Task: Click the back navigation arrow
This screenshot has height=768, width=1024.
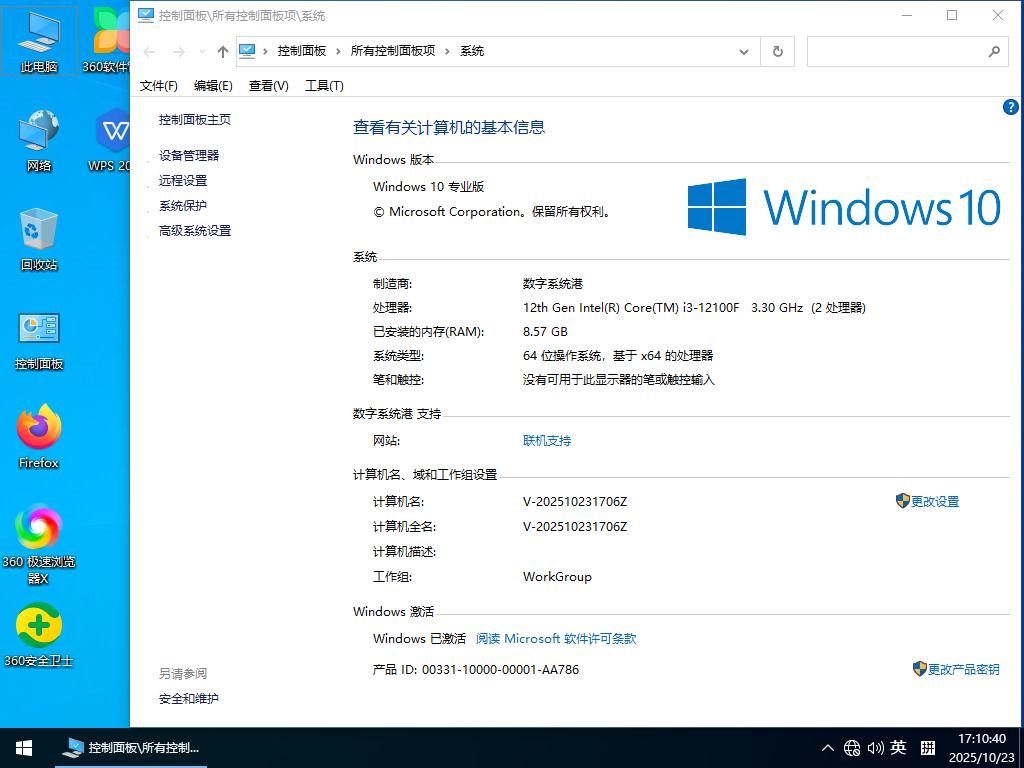Action: pyautogui.click(x=149, y=51)
